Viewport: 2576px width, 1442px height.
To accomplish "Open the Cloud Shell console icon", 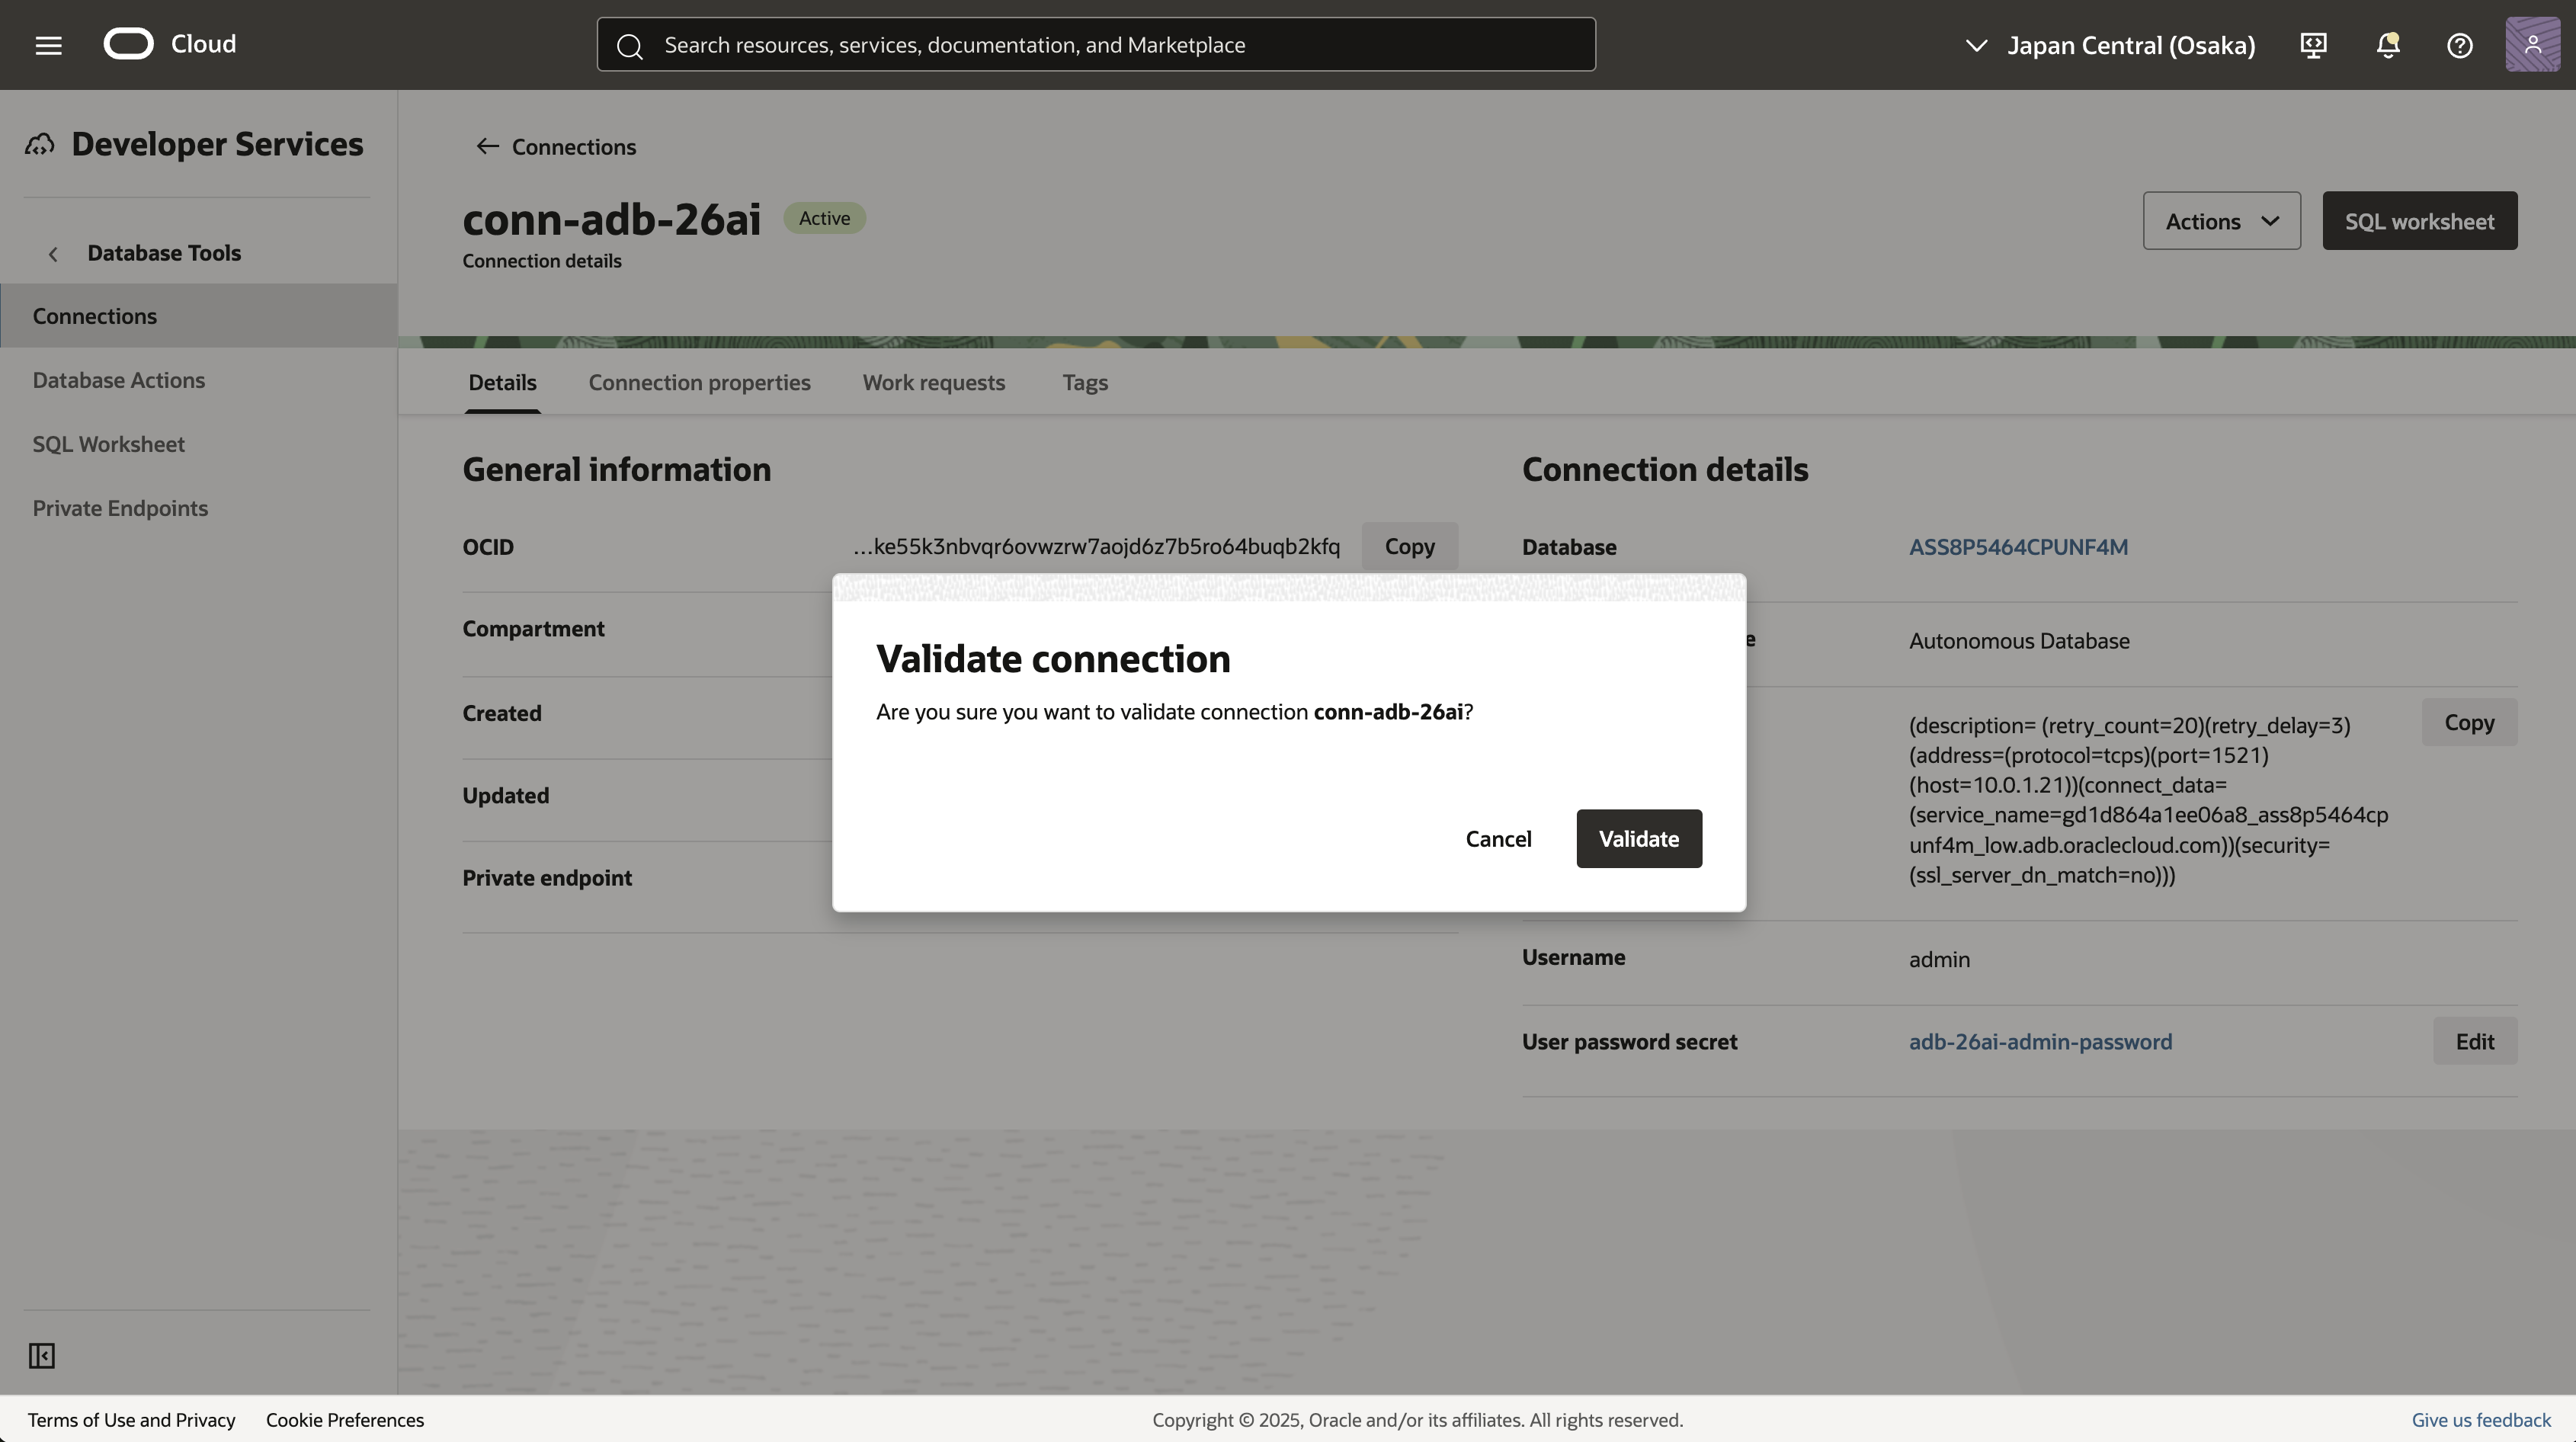I will coord(2312,45).
